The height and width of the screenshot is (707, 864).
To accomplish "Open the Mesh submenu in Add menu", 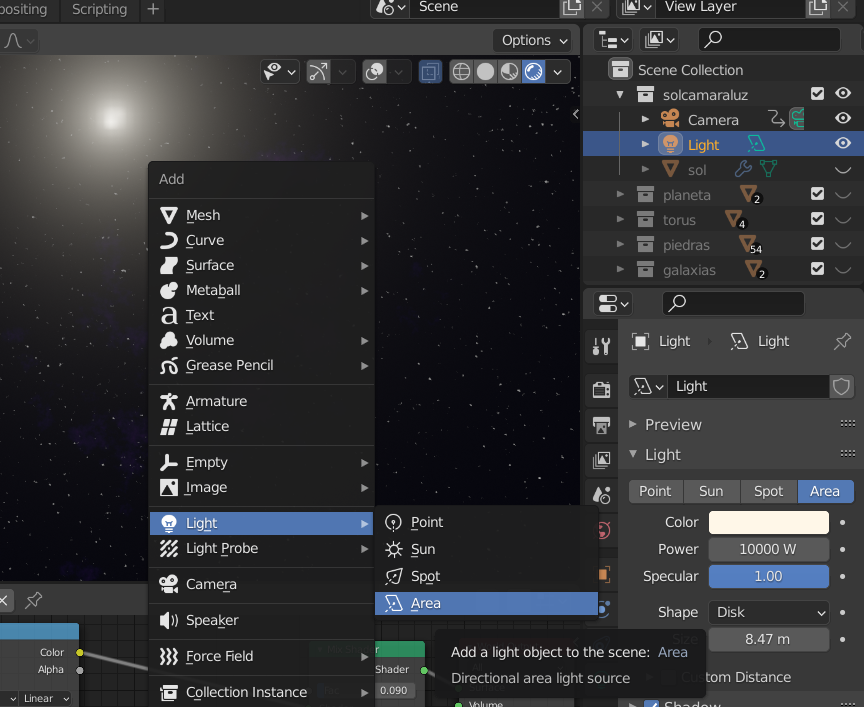I will (x=262, y=215).
